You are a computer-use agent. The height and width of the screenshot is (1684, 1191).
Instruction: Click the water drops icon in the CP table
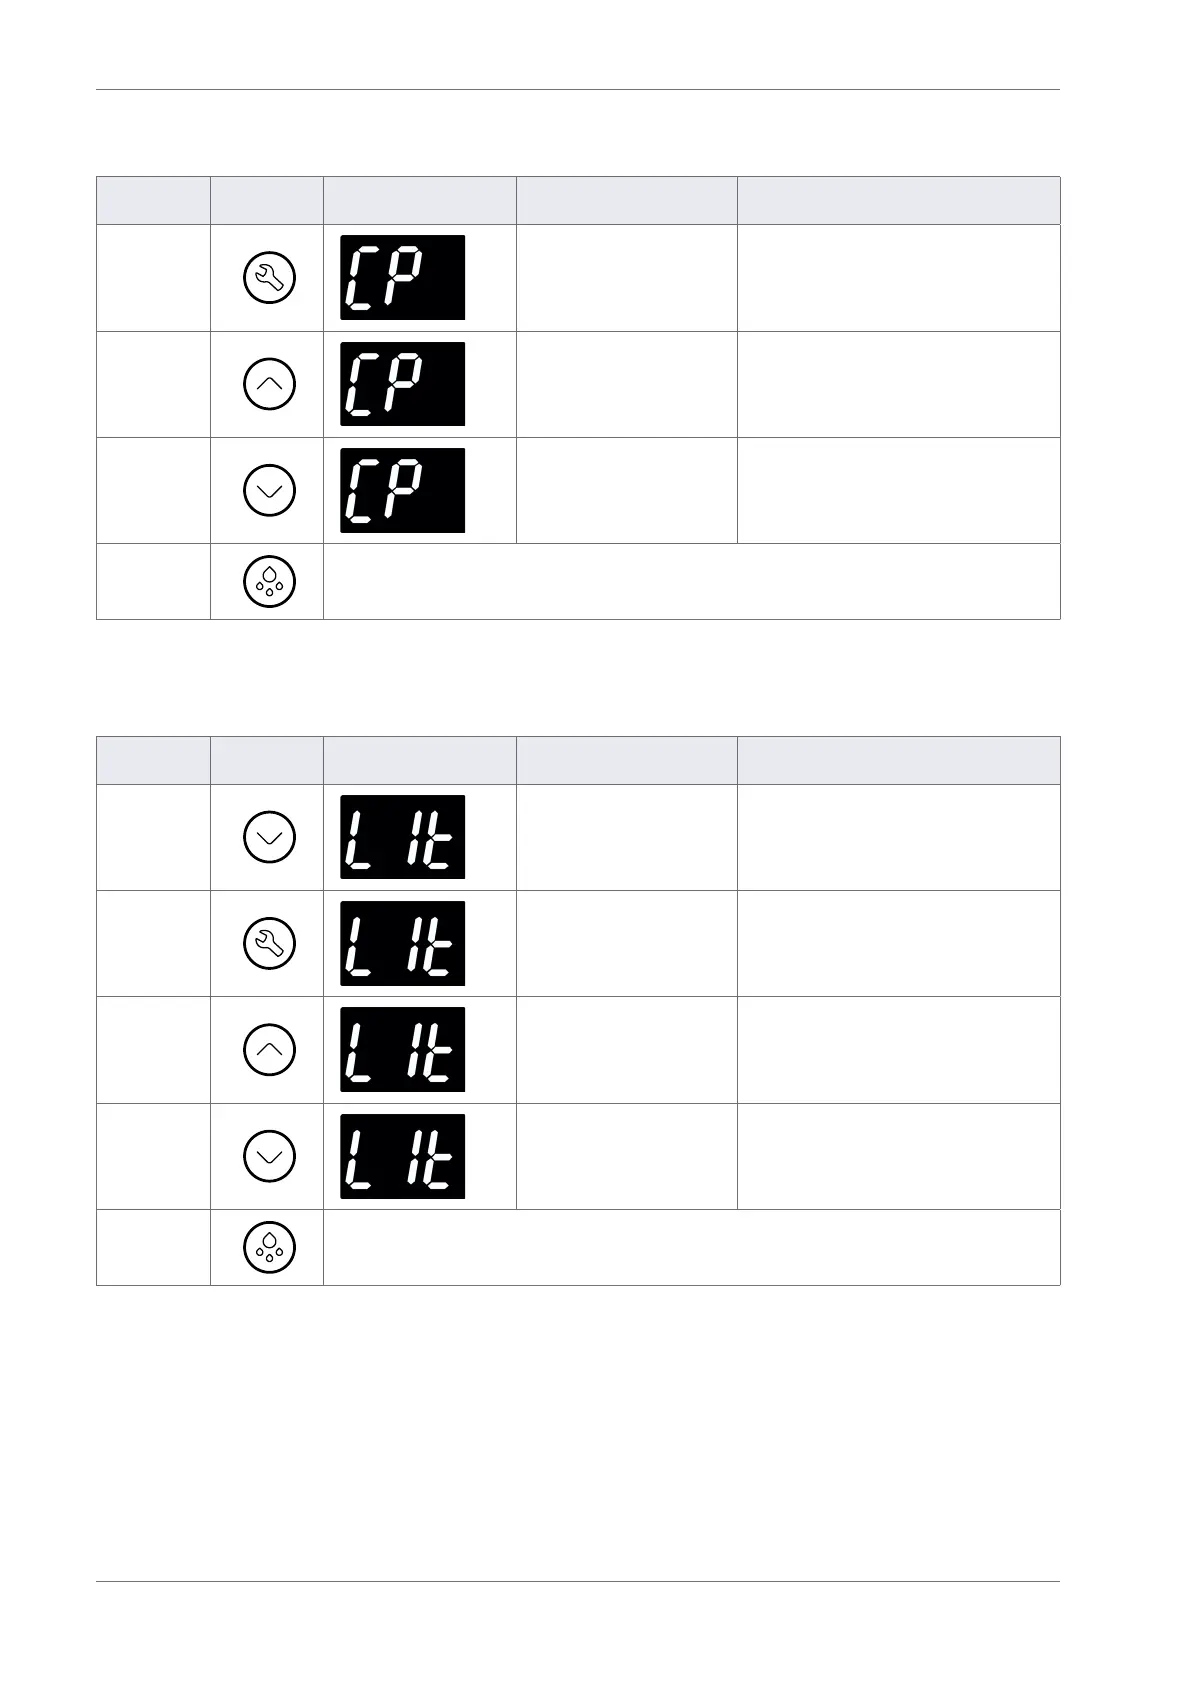[269, 582]
